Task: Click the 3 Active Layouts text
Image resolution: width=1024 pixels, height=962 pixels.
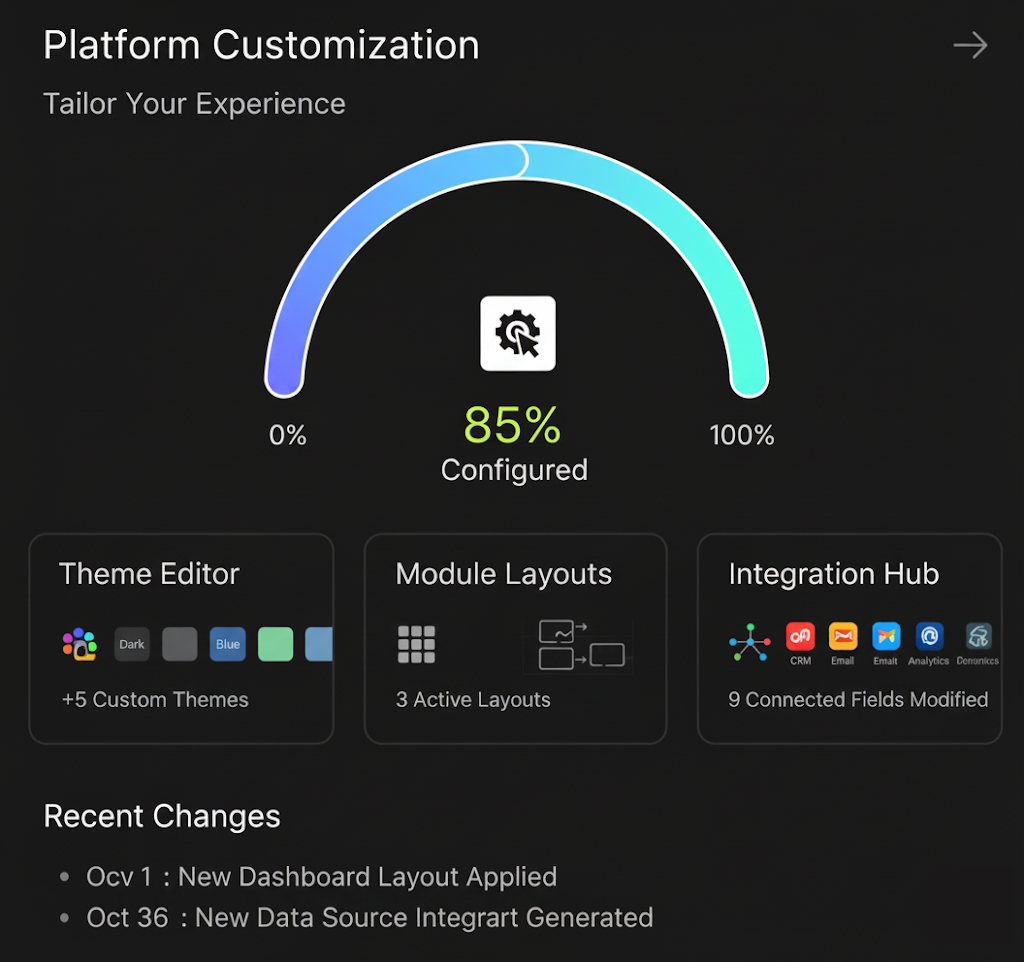Action: 473,700
